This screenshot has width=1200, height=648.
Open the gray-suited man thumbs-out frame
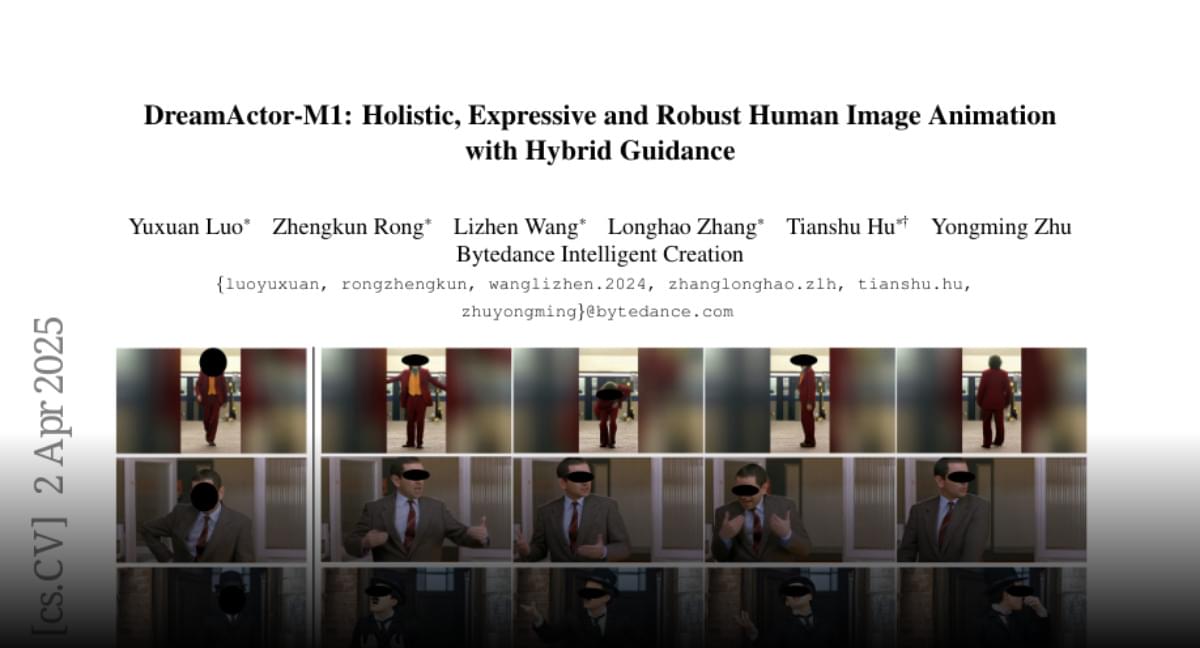416,510
